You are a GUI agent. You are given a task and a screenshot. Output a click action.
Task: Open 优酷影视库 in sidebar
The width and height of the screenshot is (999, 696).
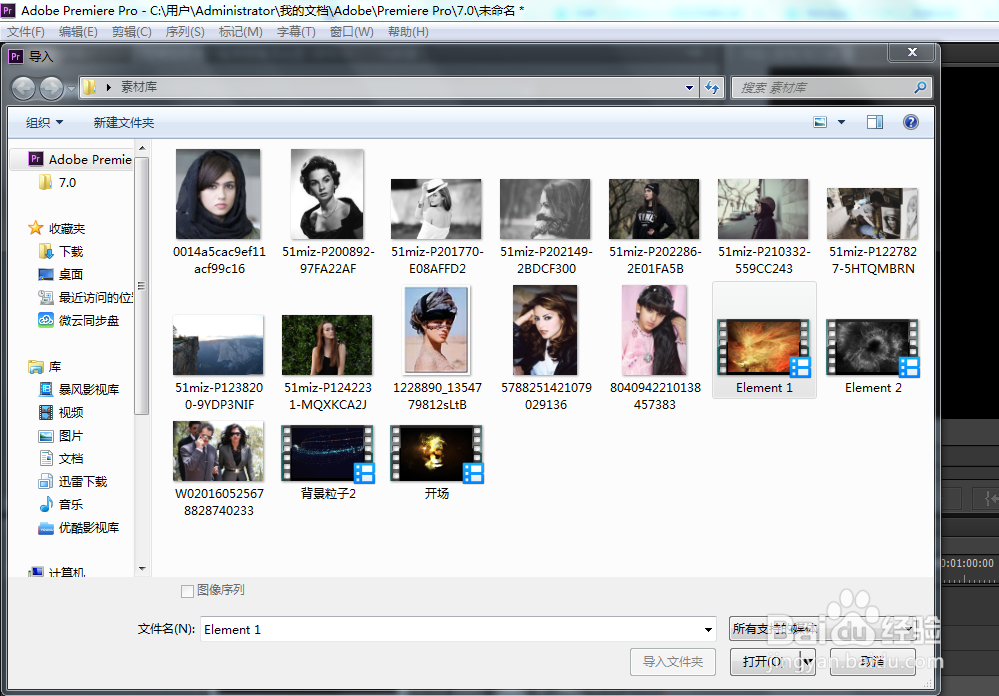coord(78,528)
